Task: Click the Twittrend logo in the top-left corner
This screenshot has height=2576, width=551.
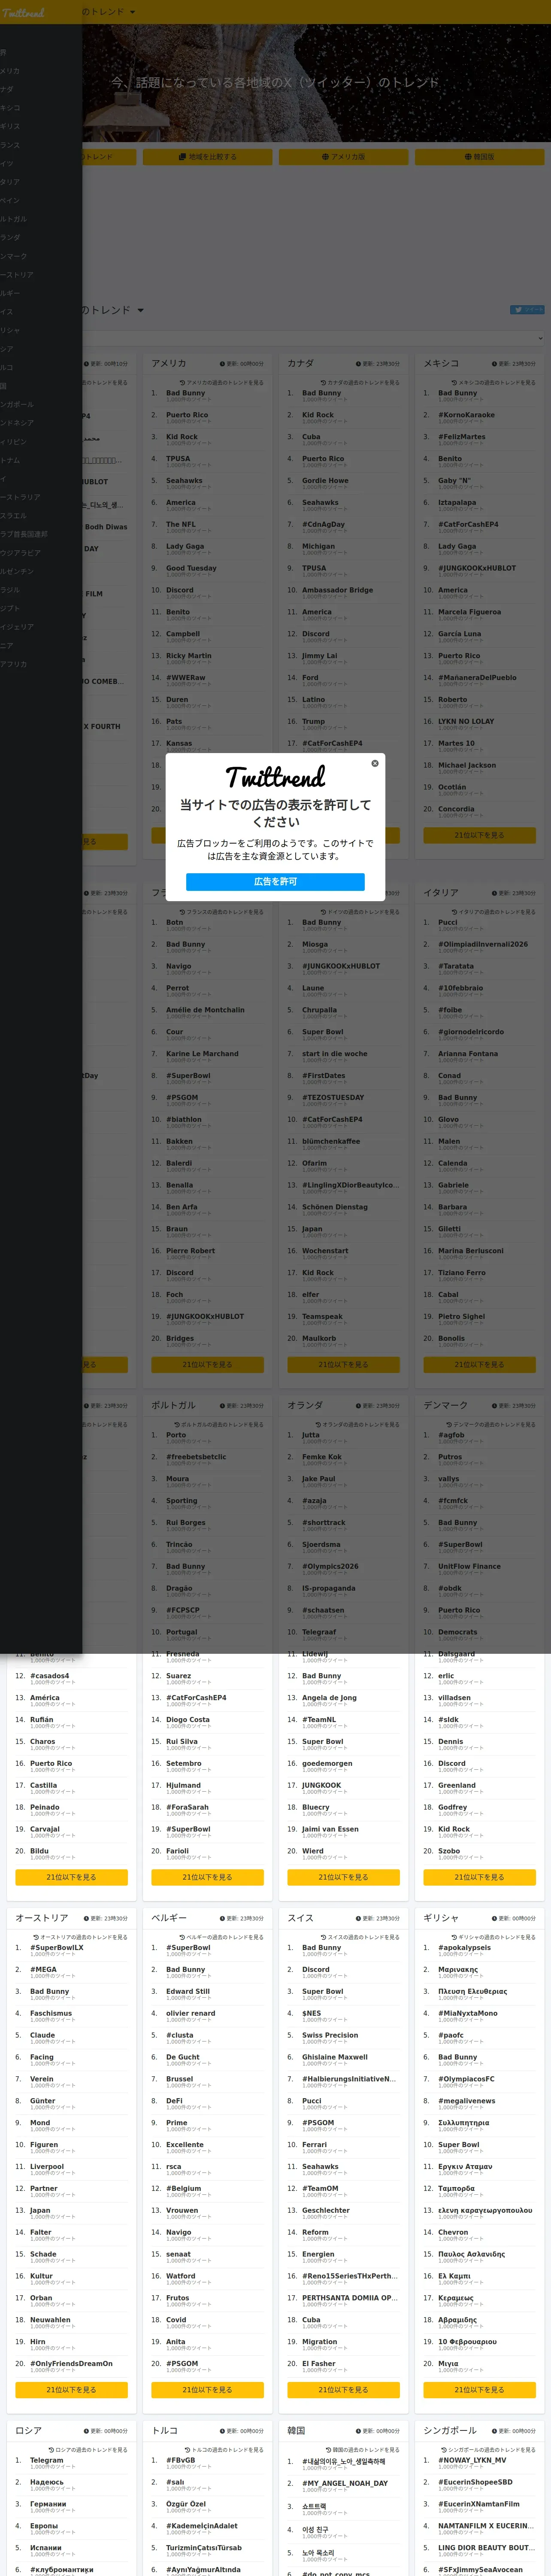Action: click(23, 13)
